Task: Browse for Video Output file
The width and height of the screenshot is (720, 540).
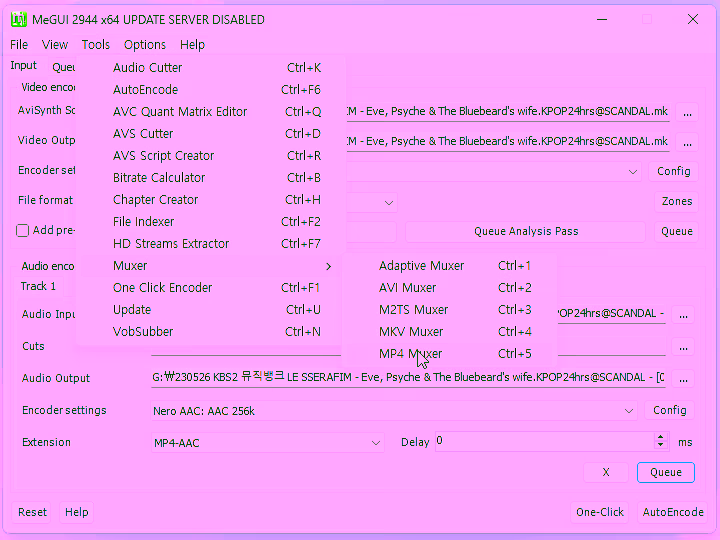Action: pos(687,143)
